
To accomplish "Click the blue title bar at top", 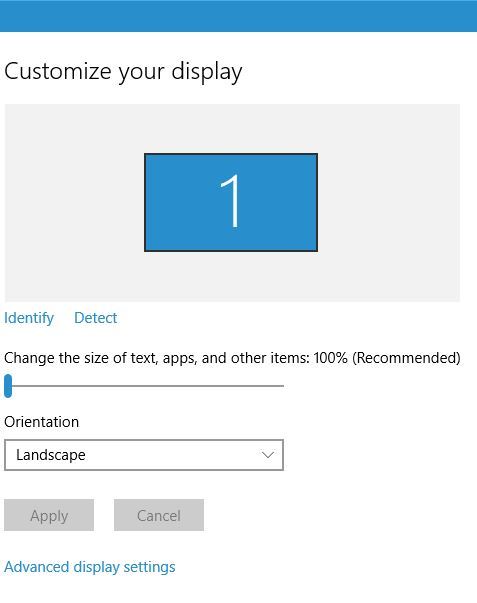I will (238, 16).
